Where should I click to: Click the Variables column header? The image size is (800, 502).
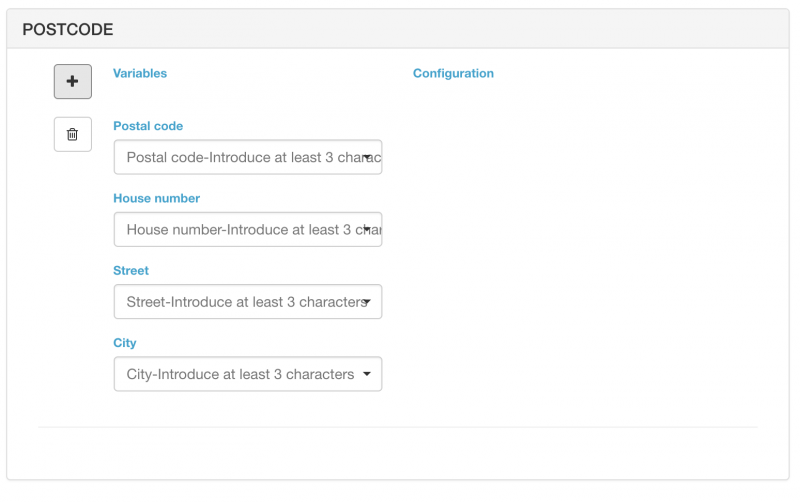click(140, 73)
